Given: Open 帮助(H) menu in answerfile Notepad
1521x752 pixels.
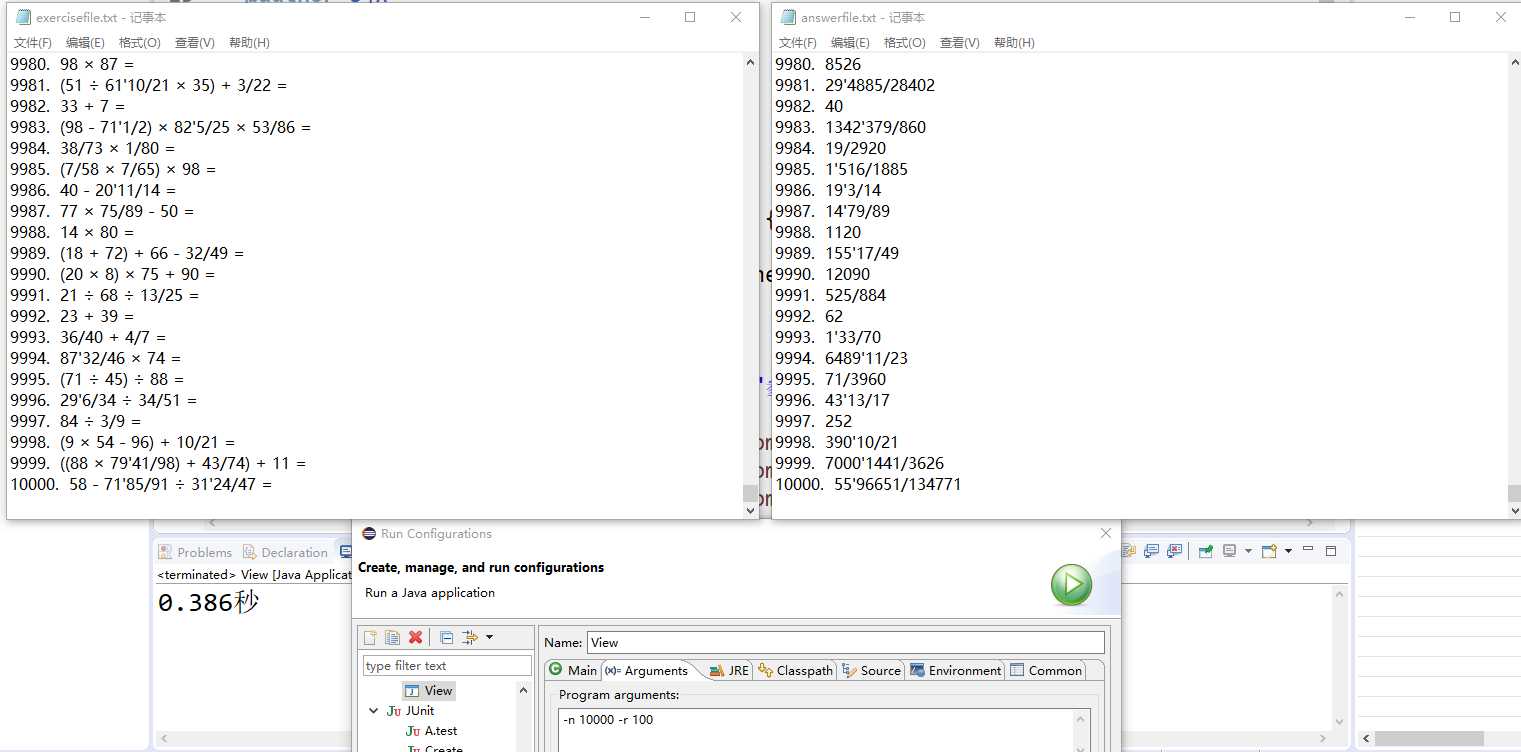Looking at the screenshot, I should tap(1014, 43).
